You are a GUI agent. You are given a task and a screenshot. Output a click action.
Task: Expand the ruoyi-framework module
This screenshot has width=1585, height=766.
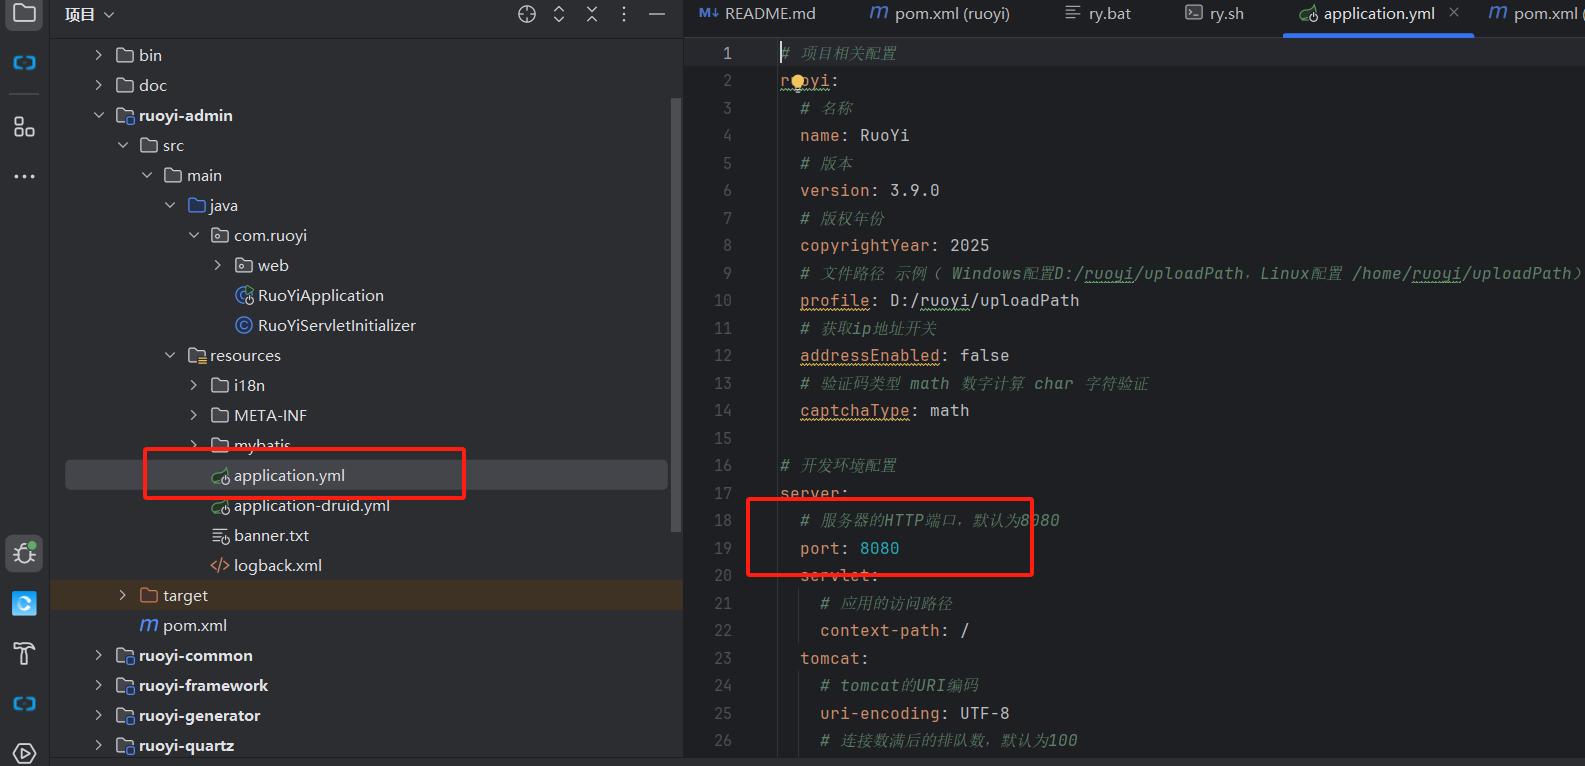[98, 685]
